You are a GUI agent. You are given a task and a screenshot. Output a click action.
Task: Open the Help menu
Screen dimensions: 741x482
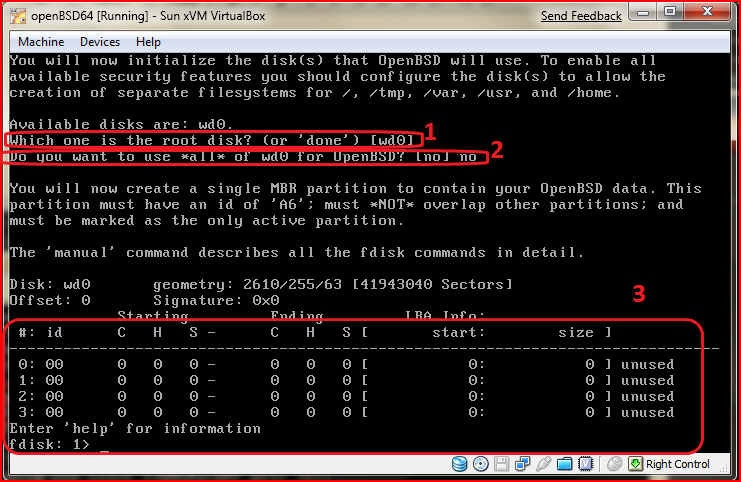click(148, 42)
